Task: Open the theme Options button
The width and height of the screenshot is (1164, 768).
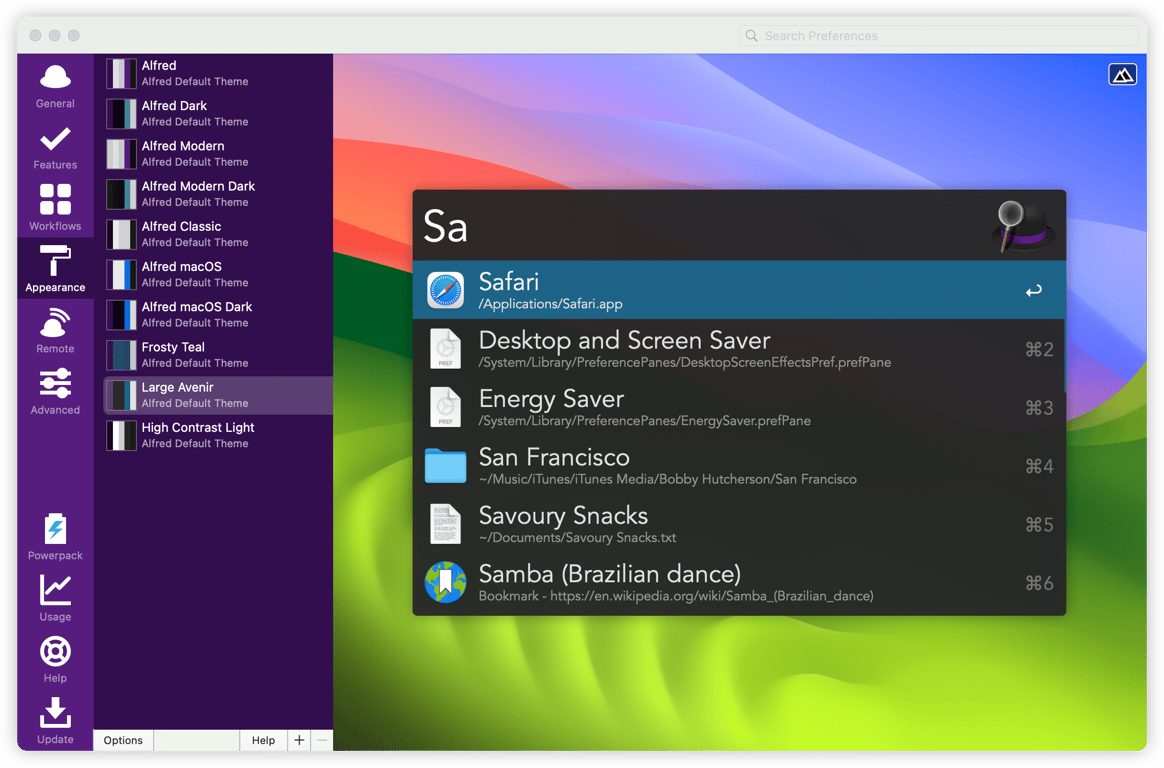Action: [x=123, y=740]
